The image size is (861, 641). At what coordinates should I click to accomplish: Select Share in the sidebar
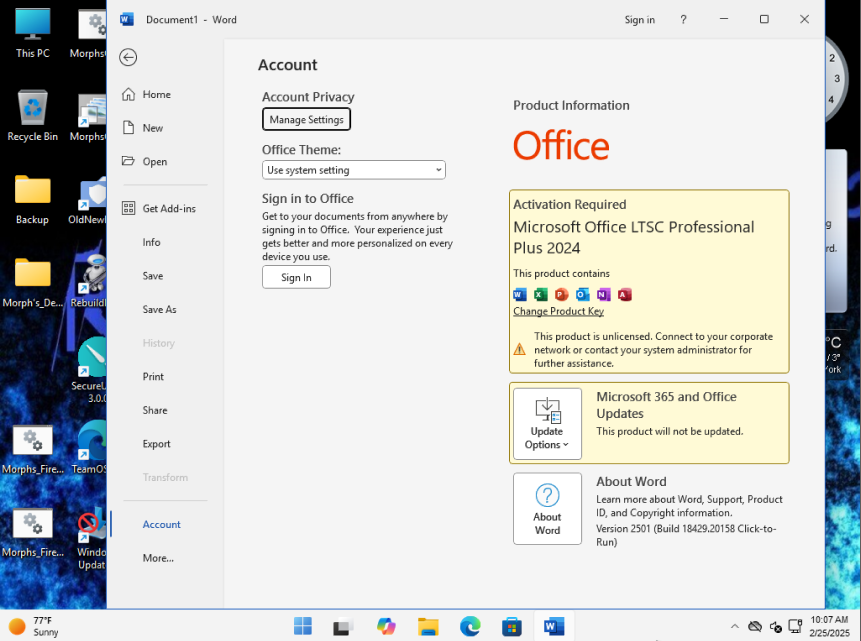coord(155,410)
